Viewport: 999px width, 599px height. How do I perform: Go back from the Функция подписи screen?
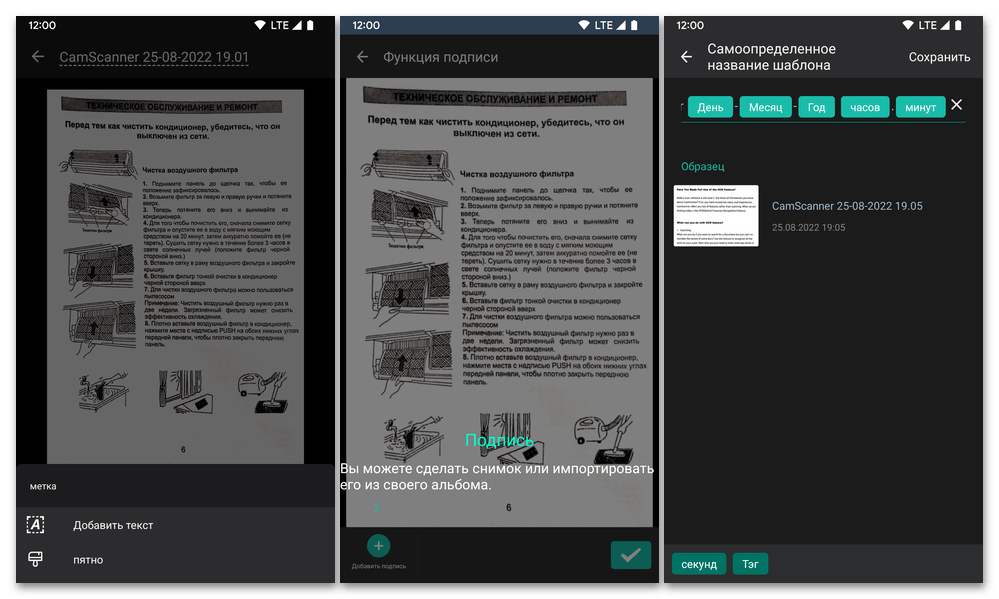tap(362, 57)
